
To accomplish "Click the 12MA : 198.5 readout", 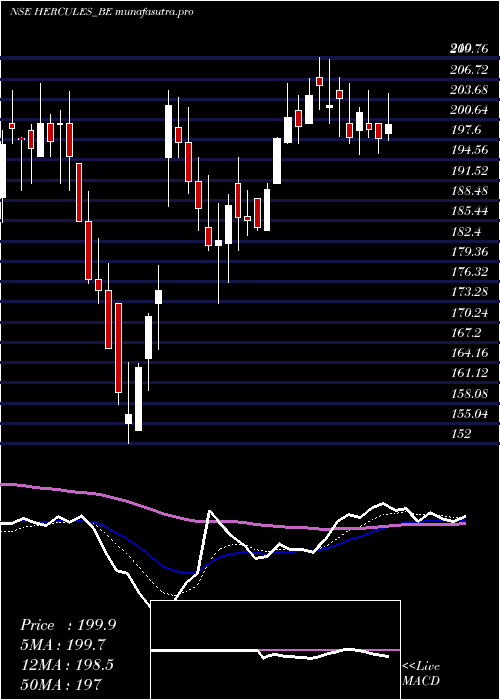I will (x=67, y=664).
